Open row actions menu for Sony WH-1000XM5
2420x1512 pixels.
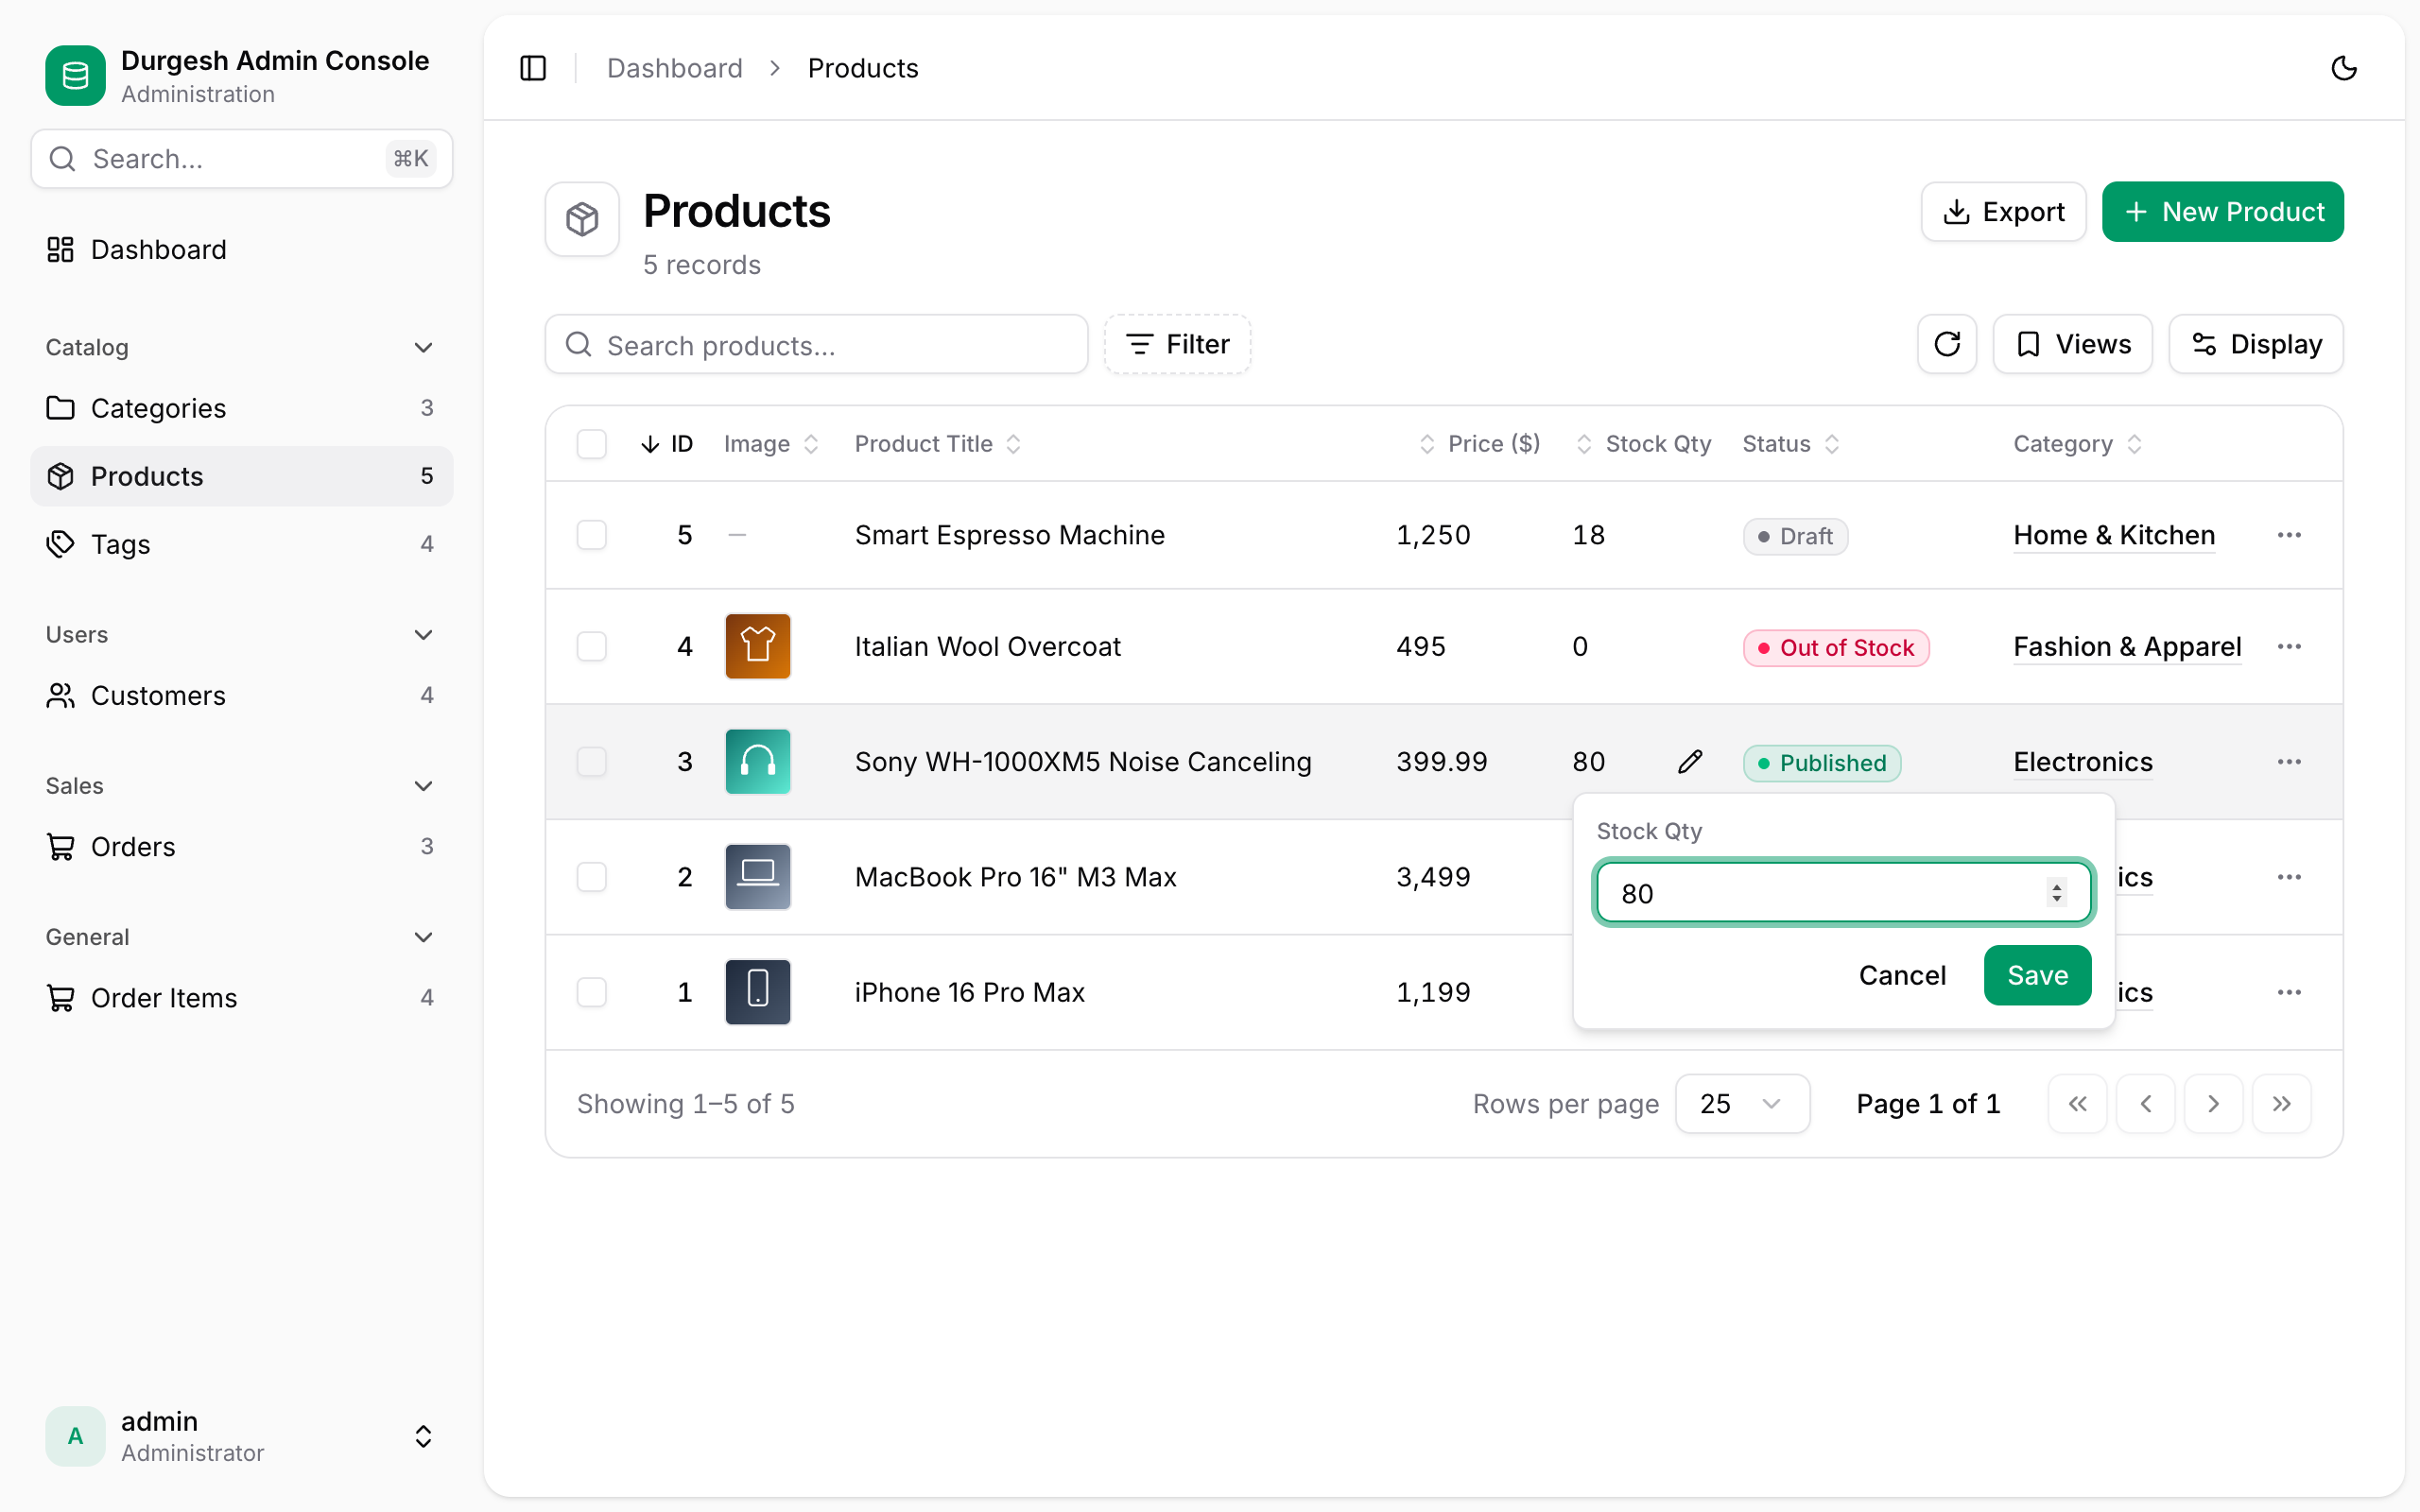(x=2289, y=762)
